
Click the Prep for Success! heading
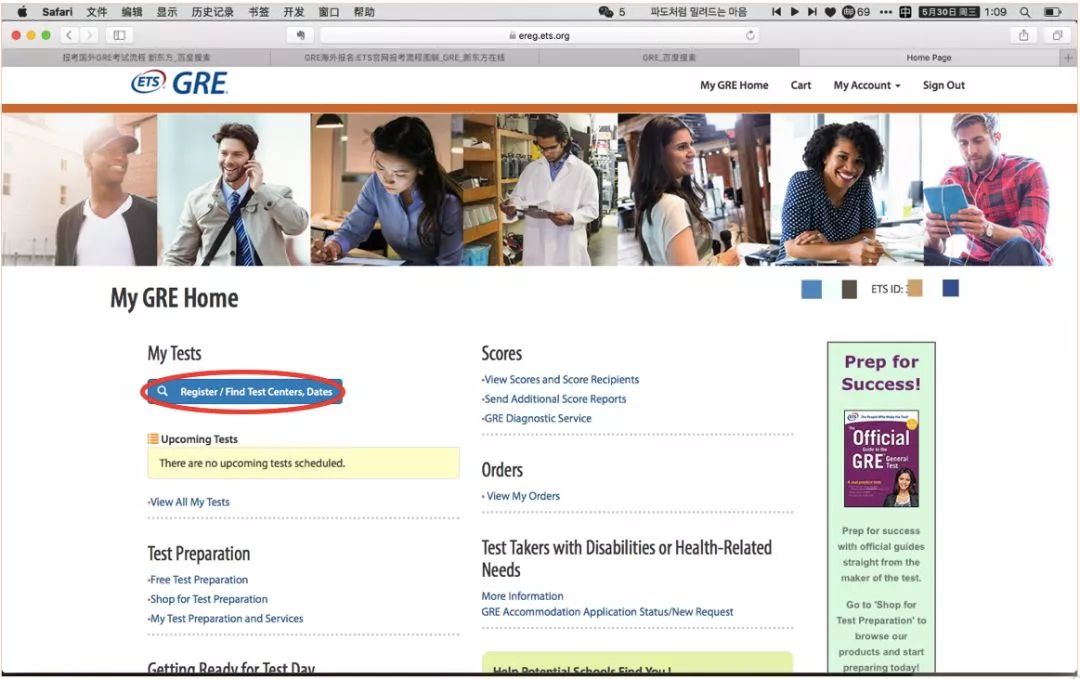coord(881,373)
